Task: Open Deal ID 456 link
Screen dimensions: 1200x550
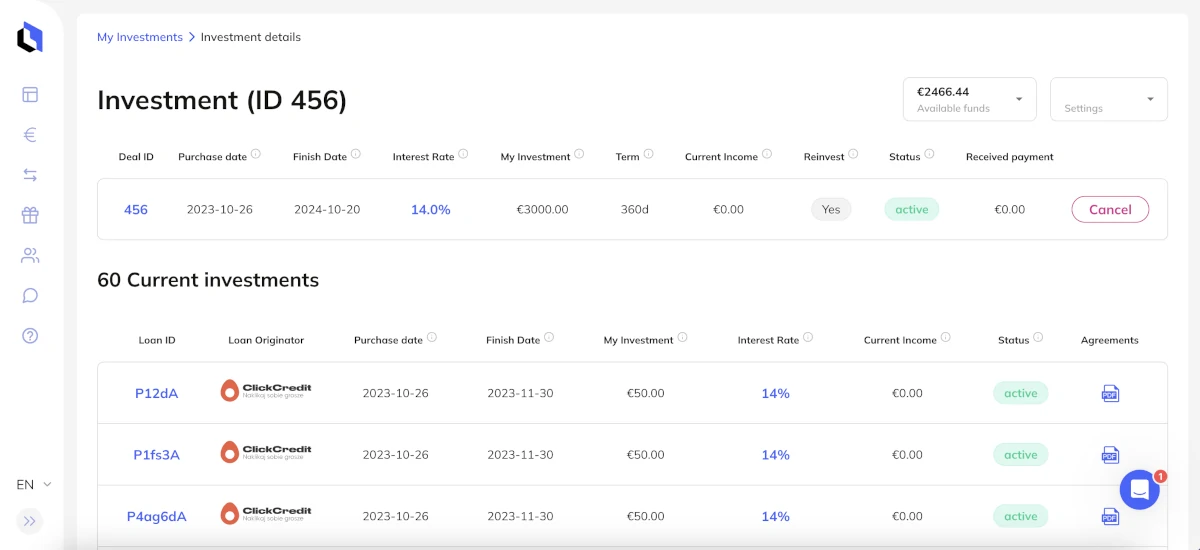Action: tap(136, 209)
